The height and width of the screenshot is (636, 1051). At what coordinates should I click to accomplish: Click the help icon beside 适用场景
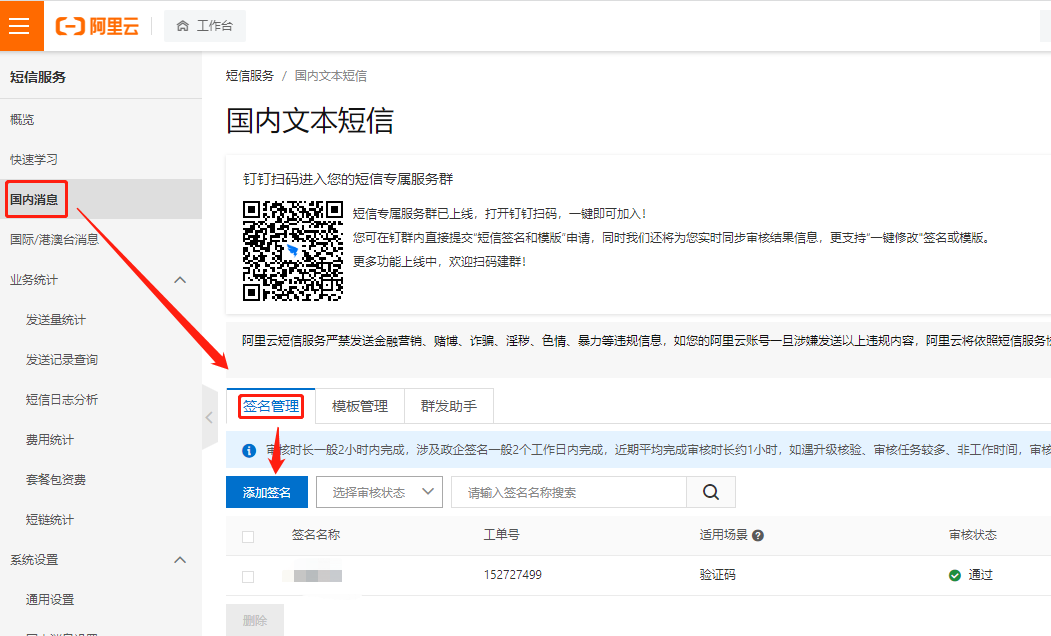click(x=758, y=536)
